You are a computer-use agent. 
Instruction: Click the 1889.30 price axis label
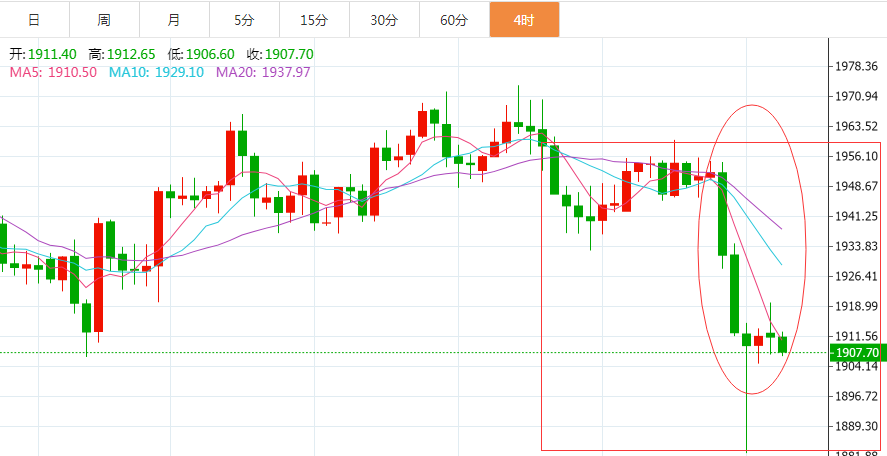point(857,426)
